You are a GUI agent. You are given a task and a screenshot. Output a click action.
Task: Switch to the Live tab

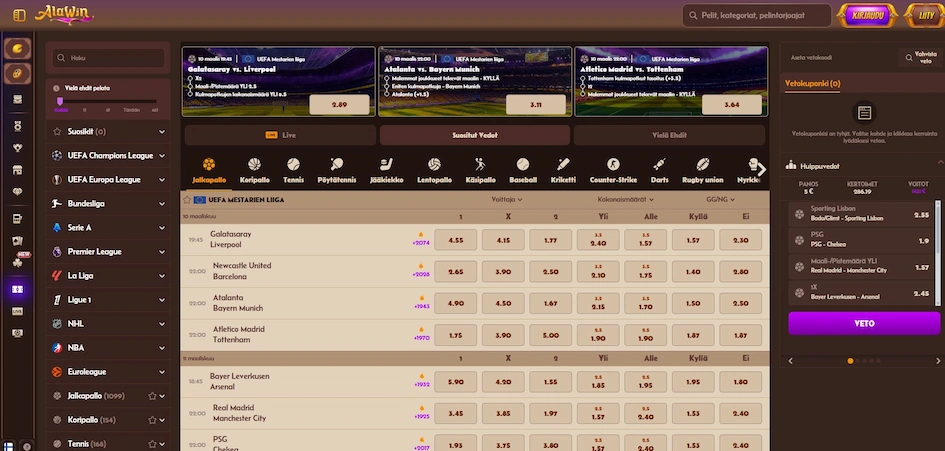(280, 136)
